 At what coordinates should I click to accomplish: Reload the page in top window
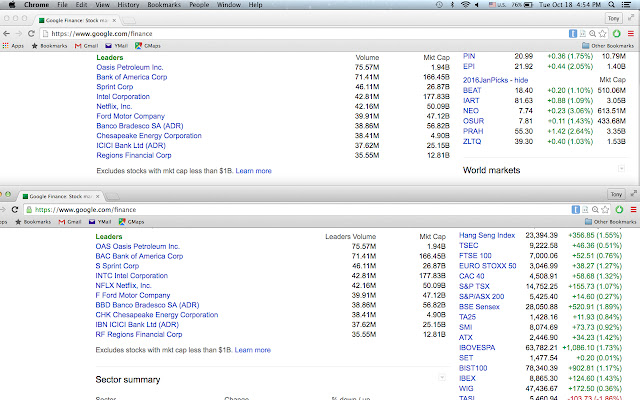31,33
